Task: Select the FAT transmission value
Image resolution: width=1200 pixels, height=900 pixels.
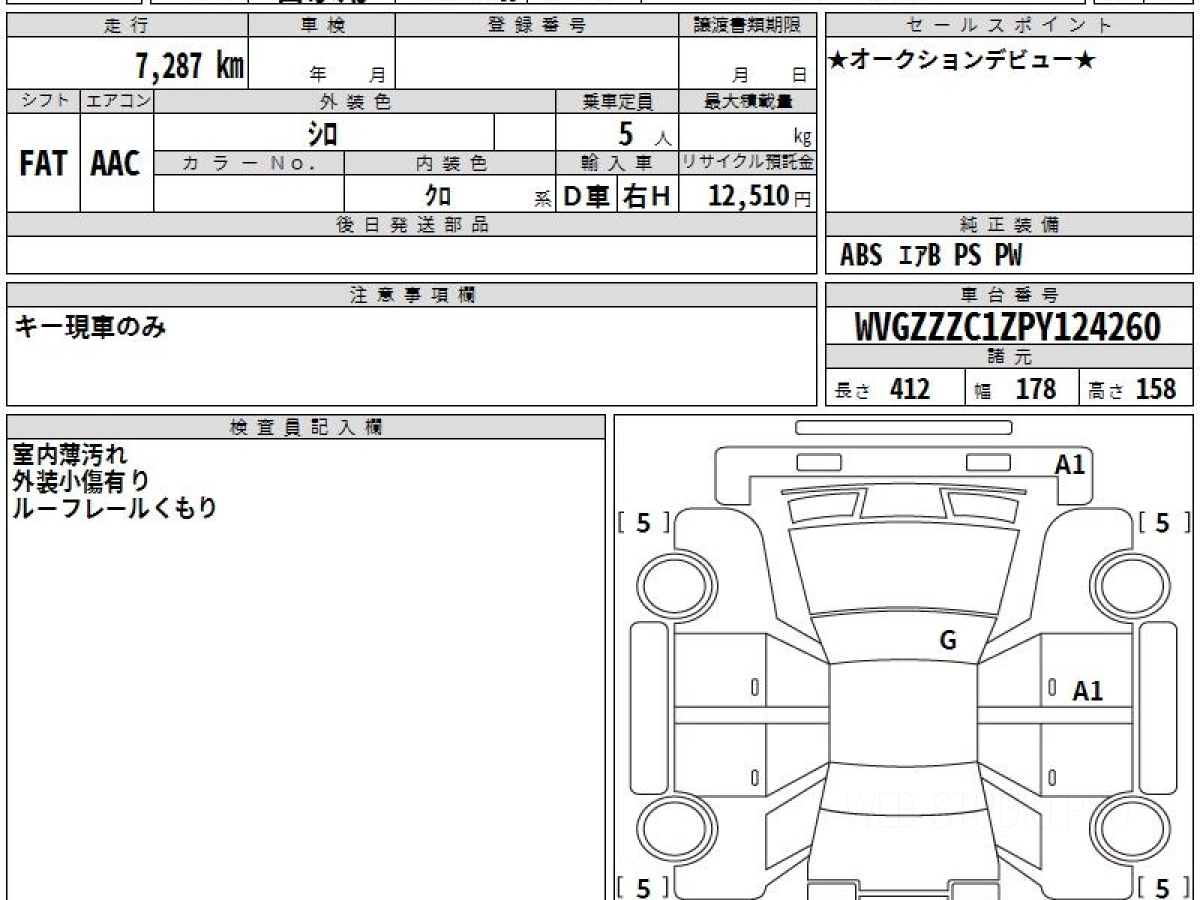Action: [x=43, y=164]
